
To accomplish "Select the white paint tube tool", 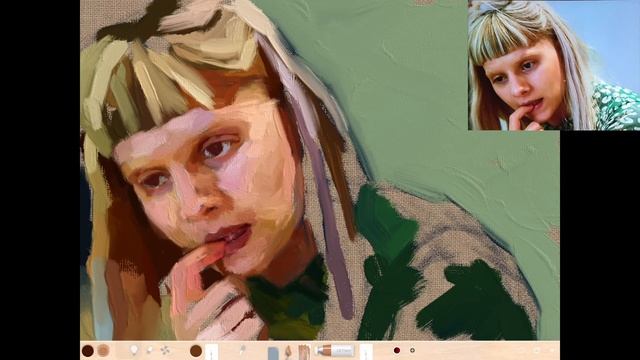I will tap(336, 350).
